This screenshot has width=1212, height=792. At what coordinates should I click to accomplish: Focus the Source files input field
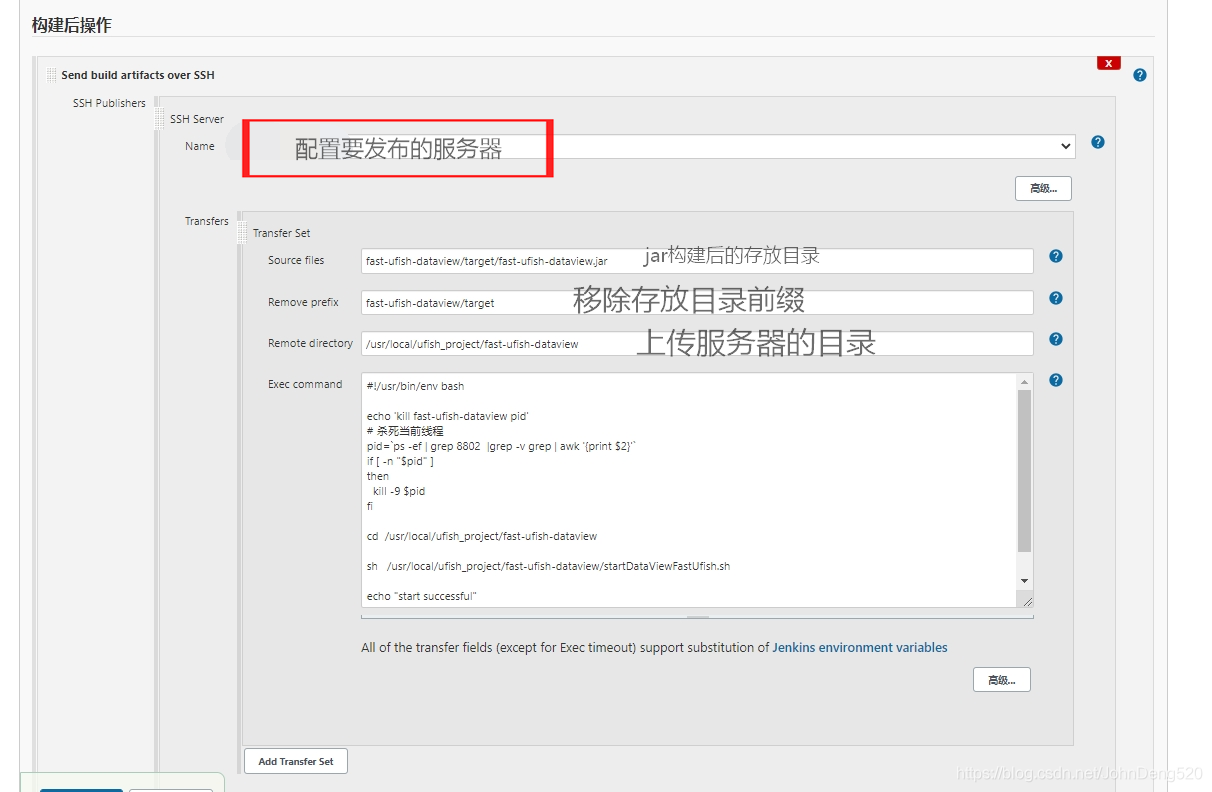point(697,261)
